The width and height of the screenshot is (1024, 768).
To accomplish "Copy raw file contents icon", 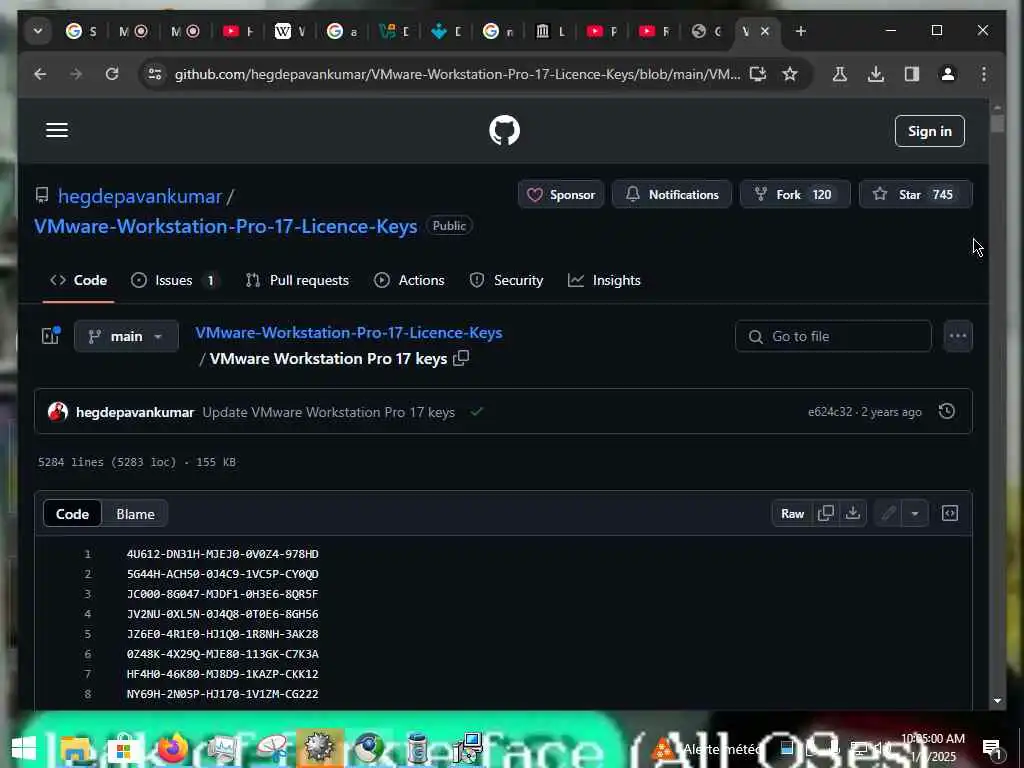I will coord(825,513).
